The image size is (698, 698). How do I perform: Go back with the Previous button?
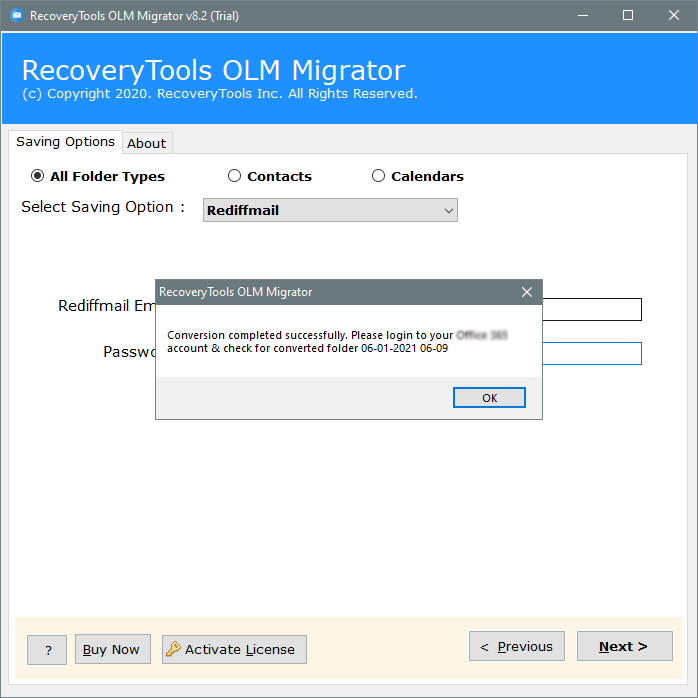click(x=517, y=646)
